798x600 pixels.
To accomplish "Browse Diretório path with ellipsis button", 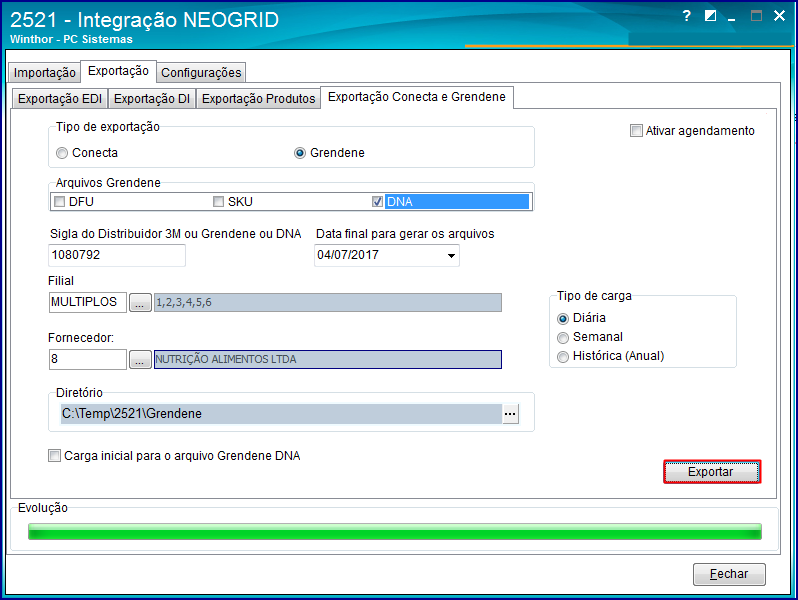I will point(510,414).
